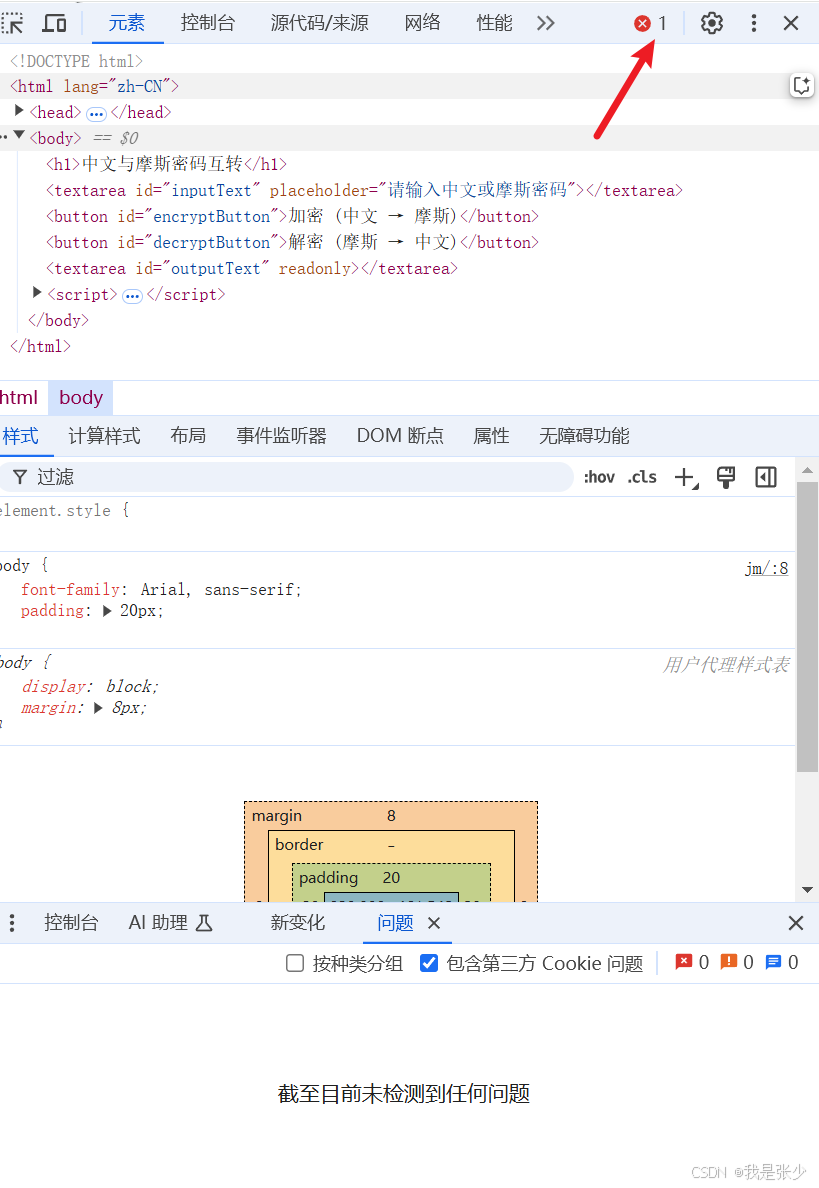
Task: Click the html breadcrumb
Action: tap(19, 398)
